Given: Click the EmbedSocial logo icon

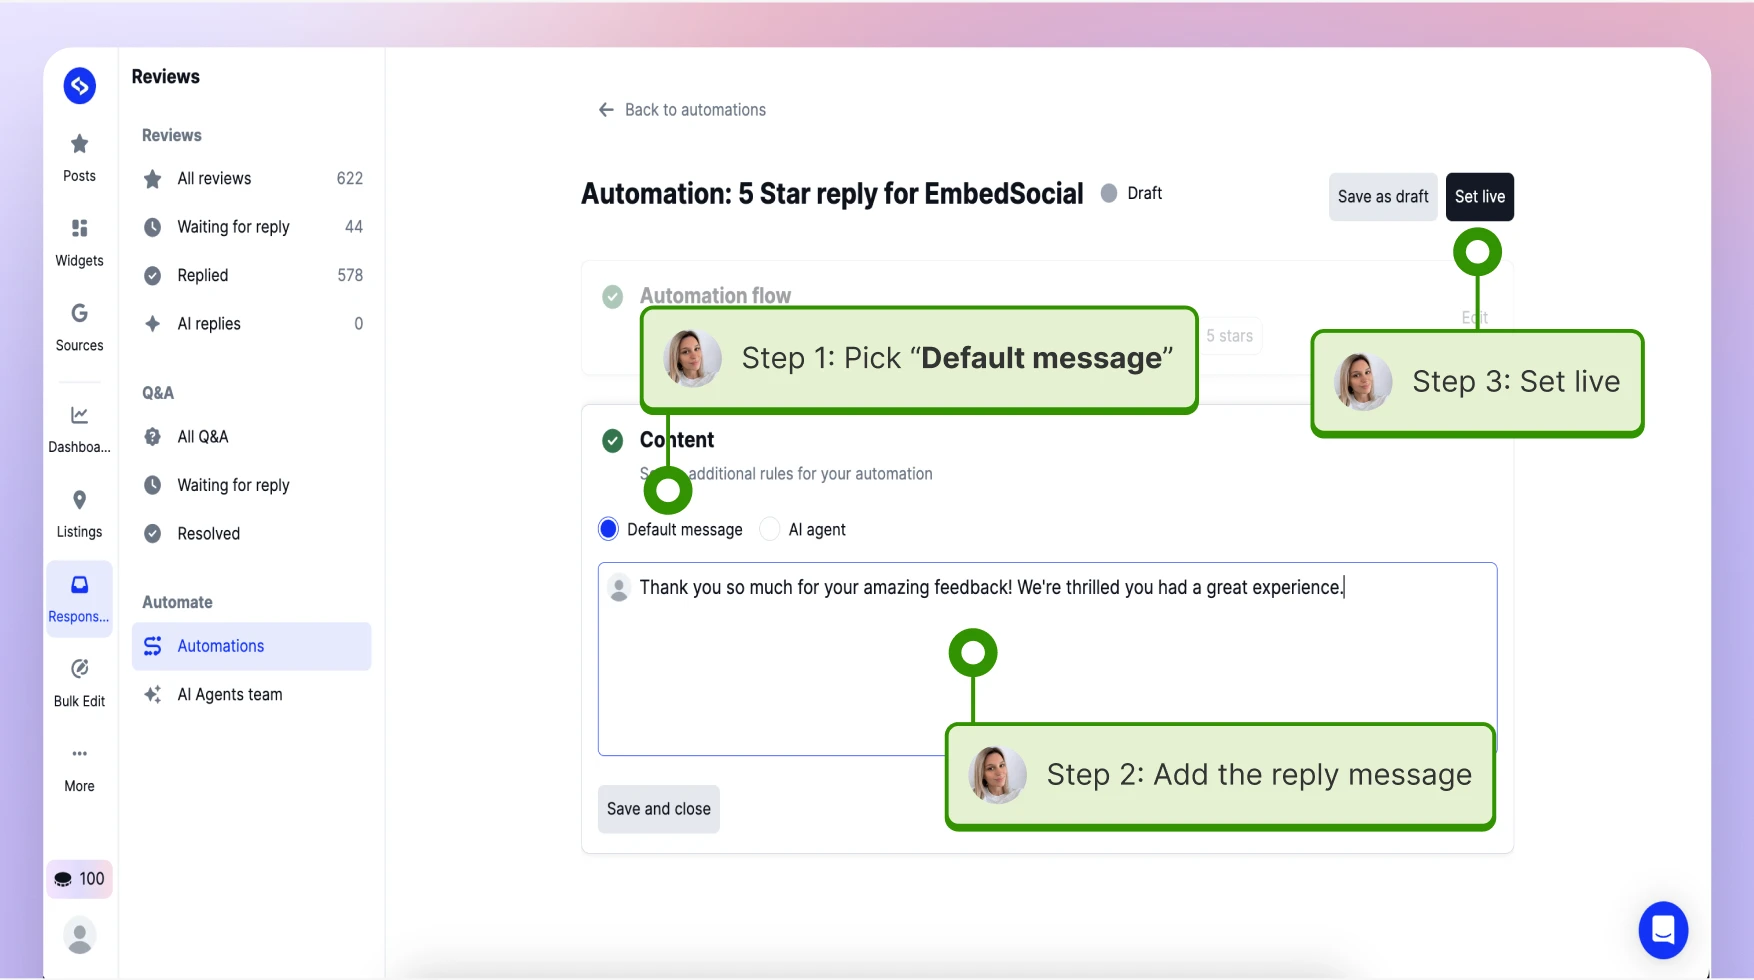Looking at the screenshot, I should (x=80, y=86).
